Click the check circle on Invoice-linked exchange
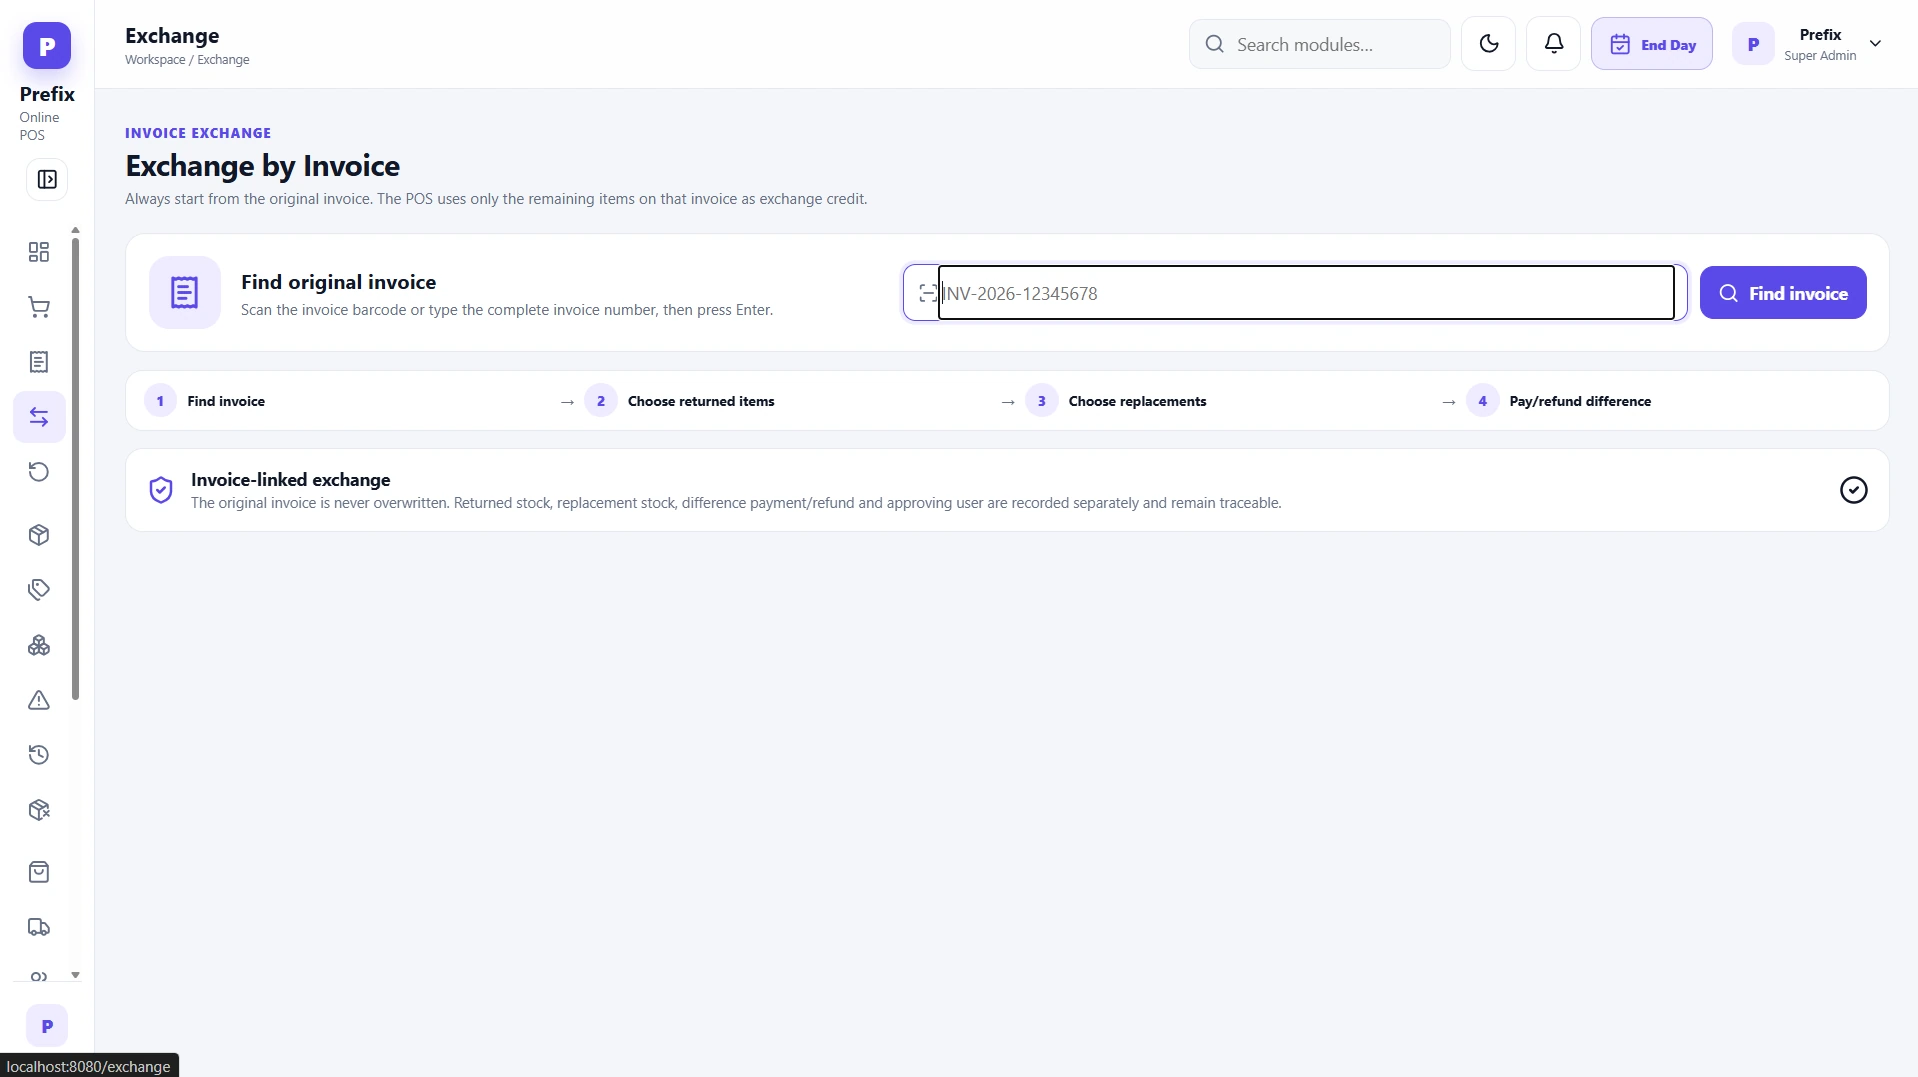Viewport: 1918px width, 1077px height. tap(1853, 490)
